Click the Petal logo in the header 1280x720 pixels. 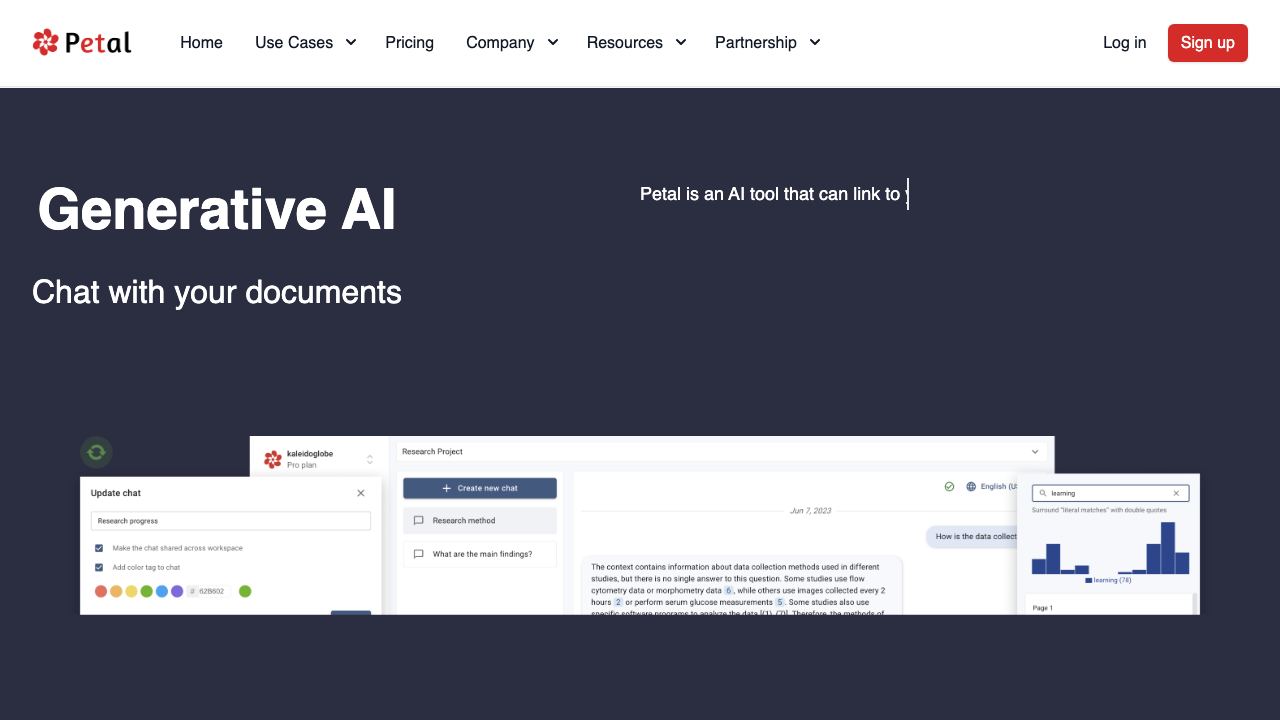tap(82, 42)
